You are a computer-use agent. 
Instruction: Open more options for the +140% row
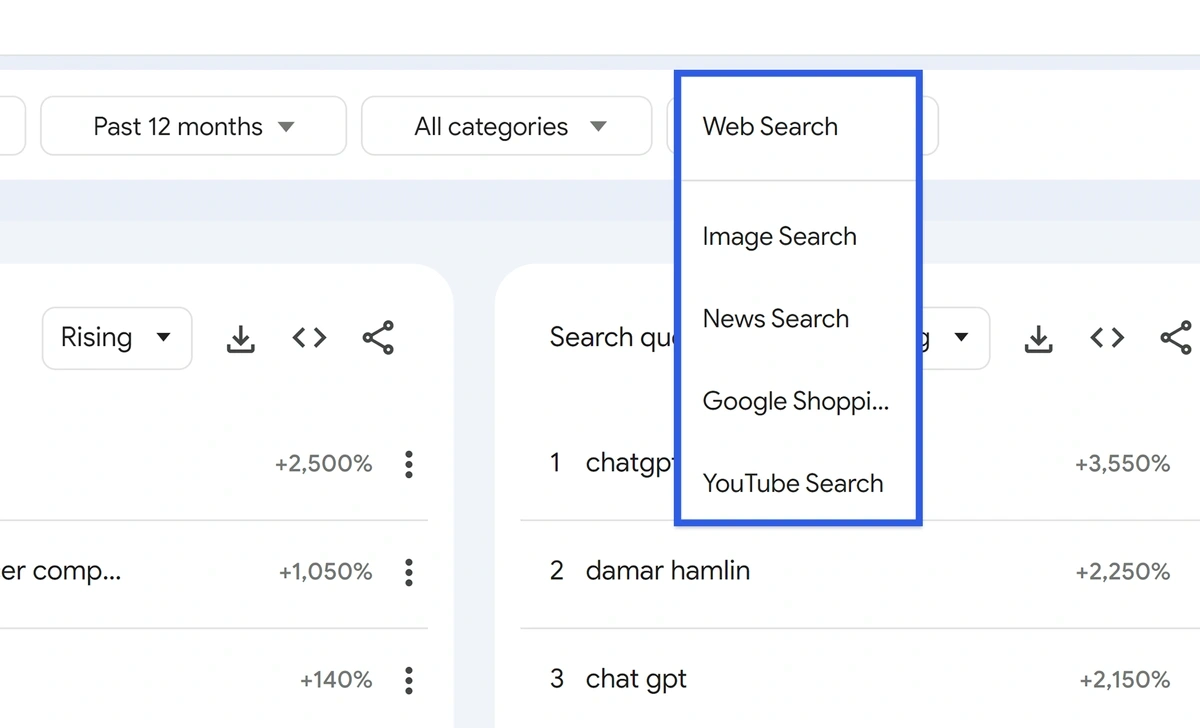coord(408,681)
